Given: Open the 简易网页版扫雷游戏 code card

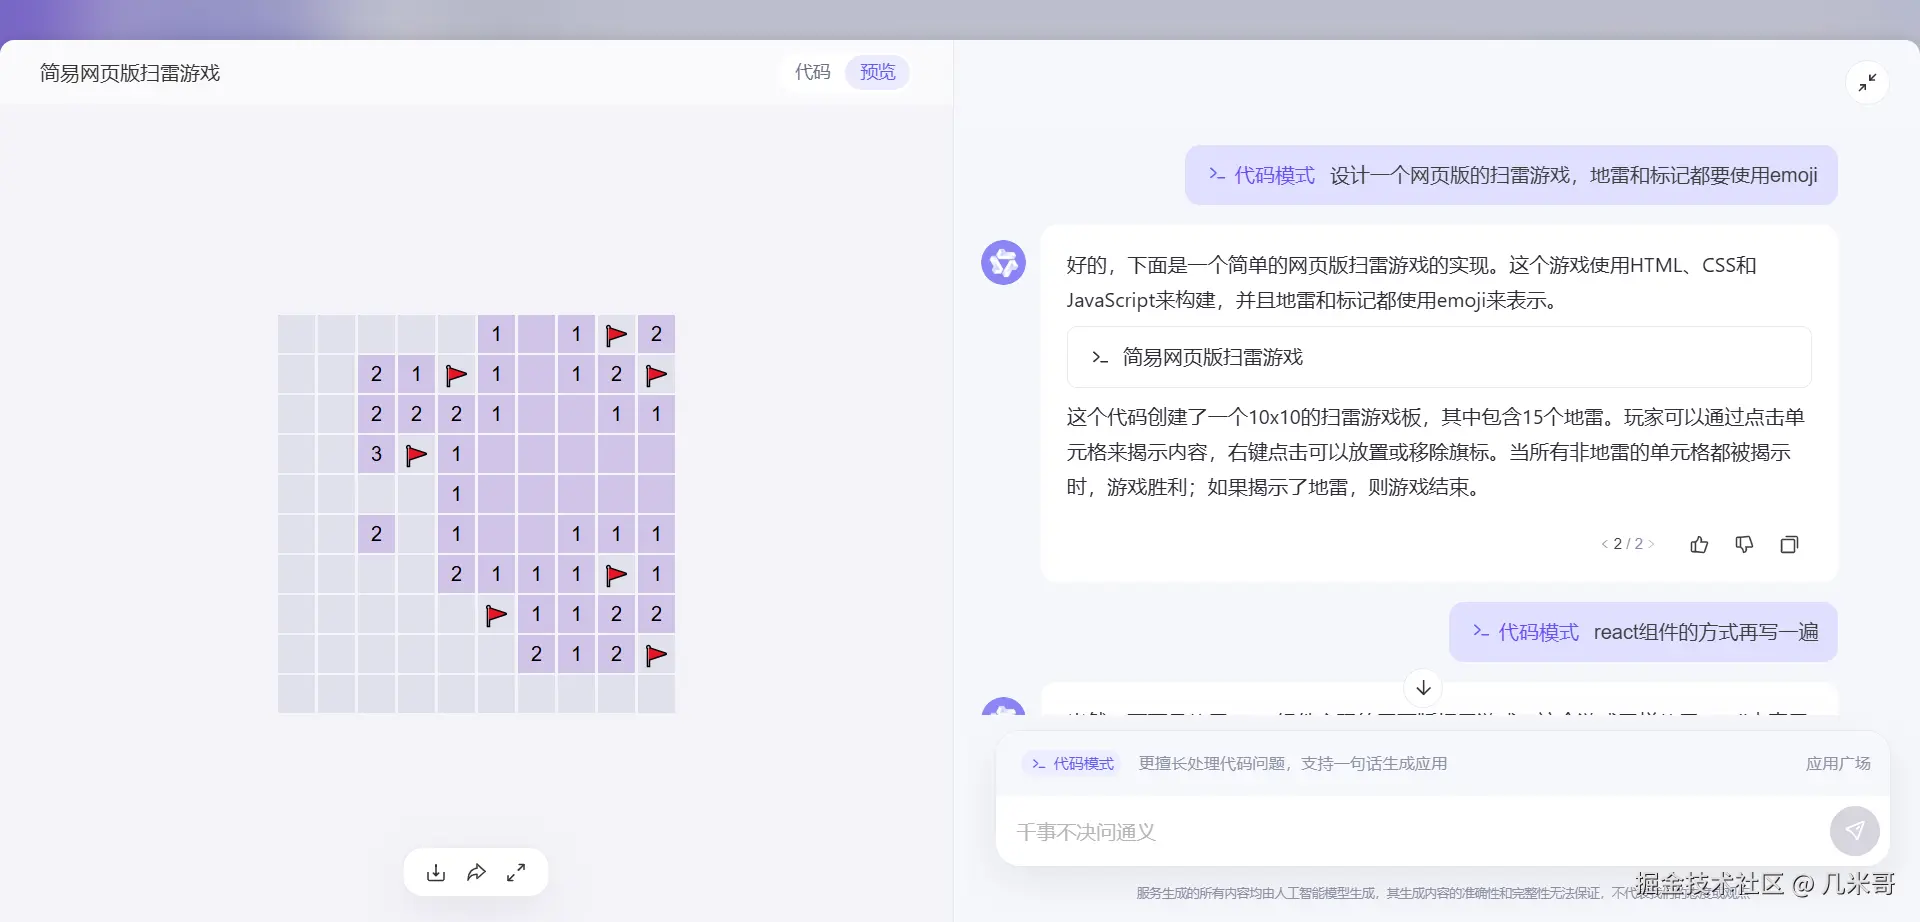Looking at the screenshot, I should [x=1439, y=357].
